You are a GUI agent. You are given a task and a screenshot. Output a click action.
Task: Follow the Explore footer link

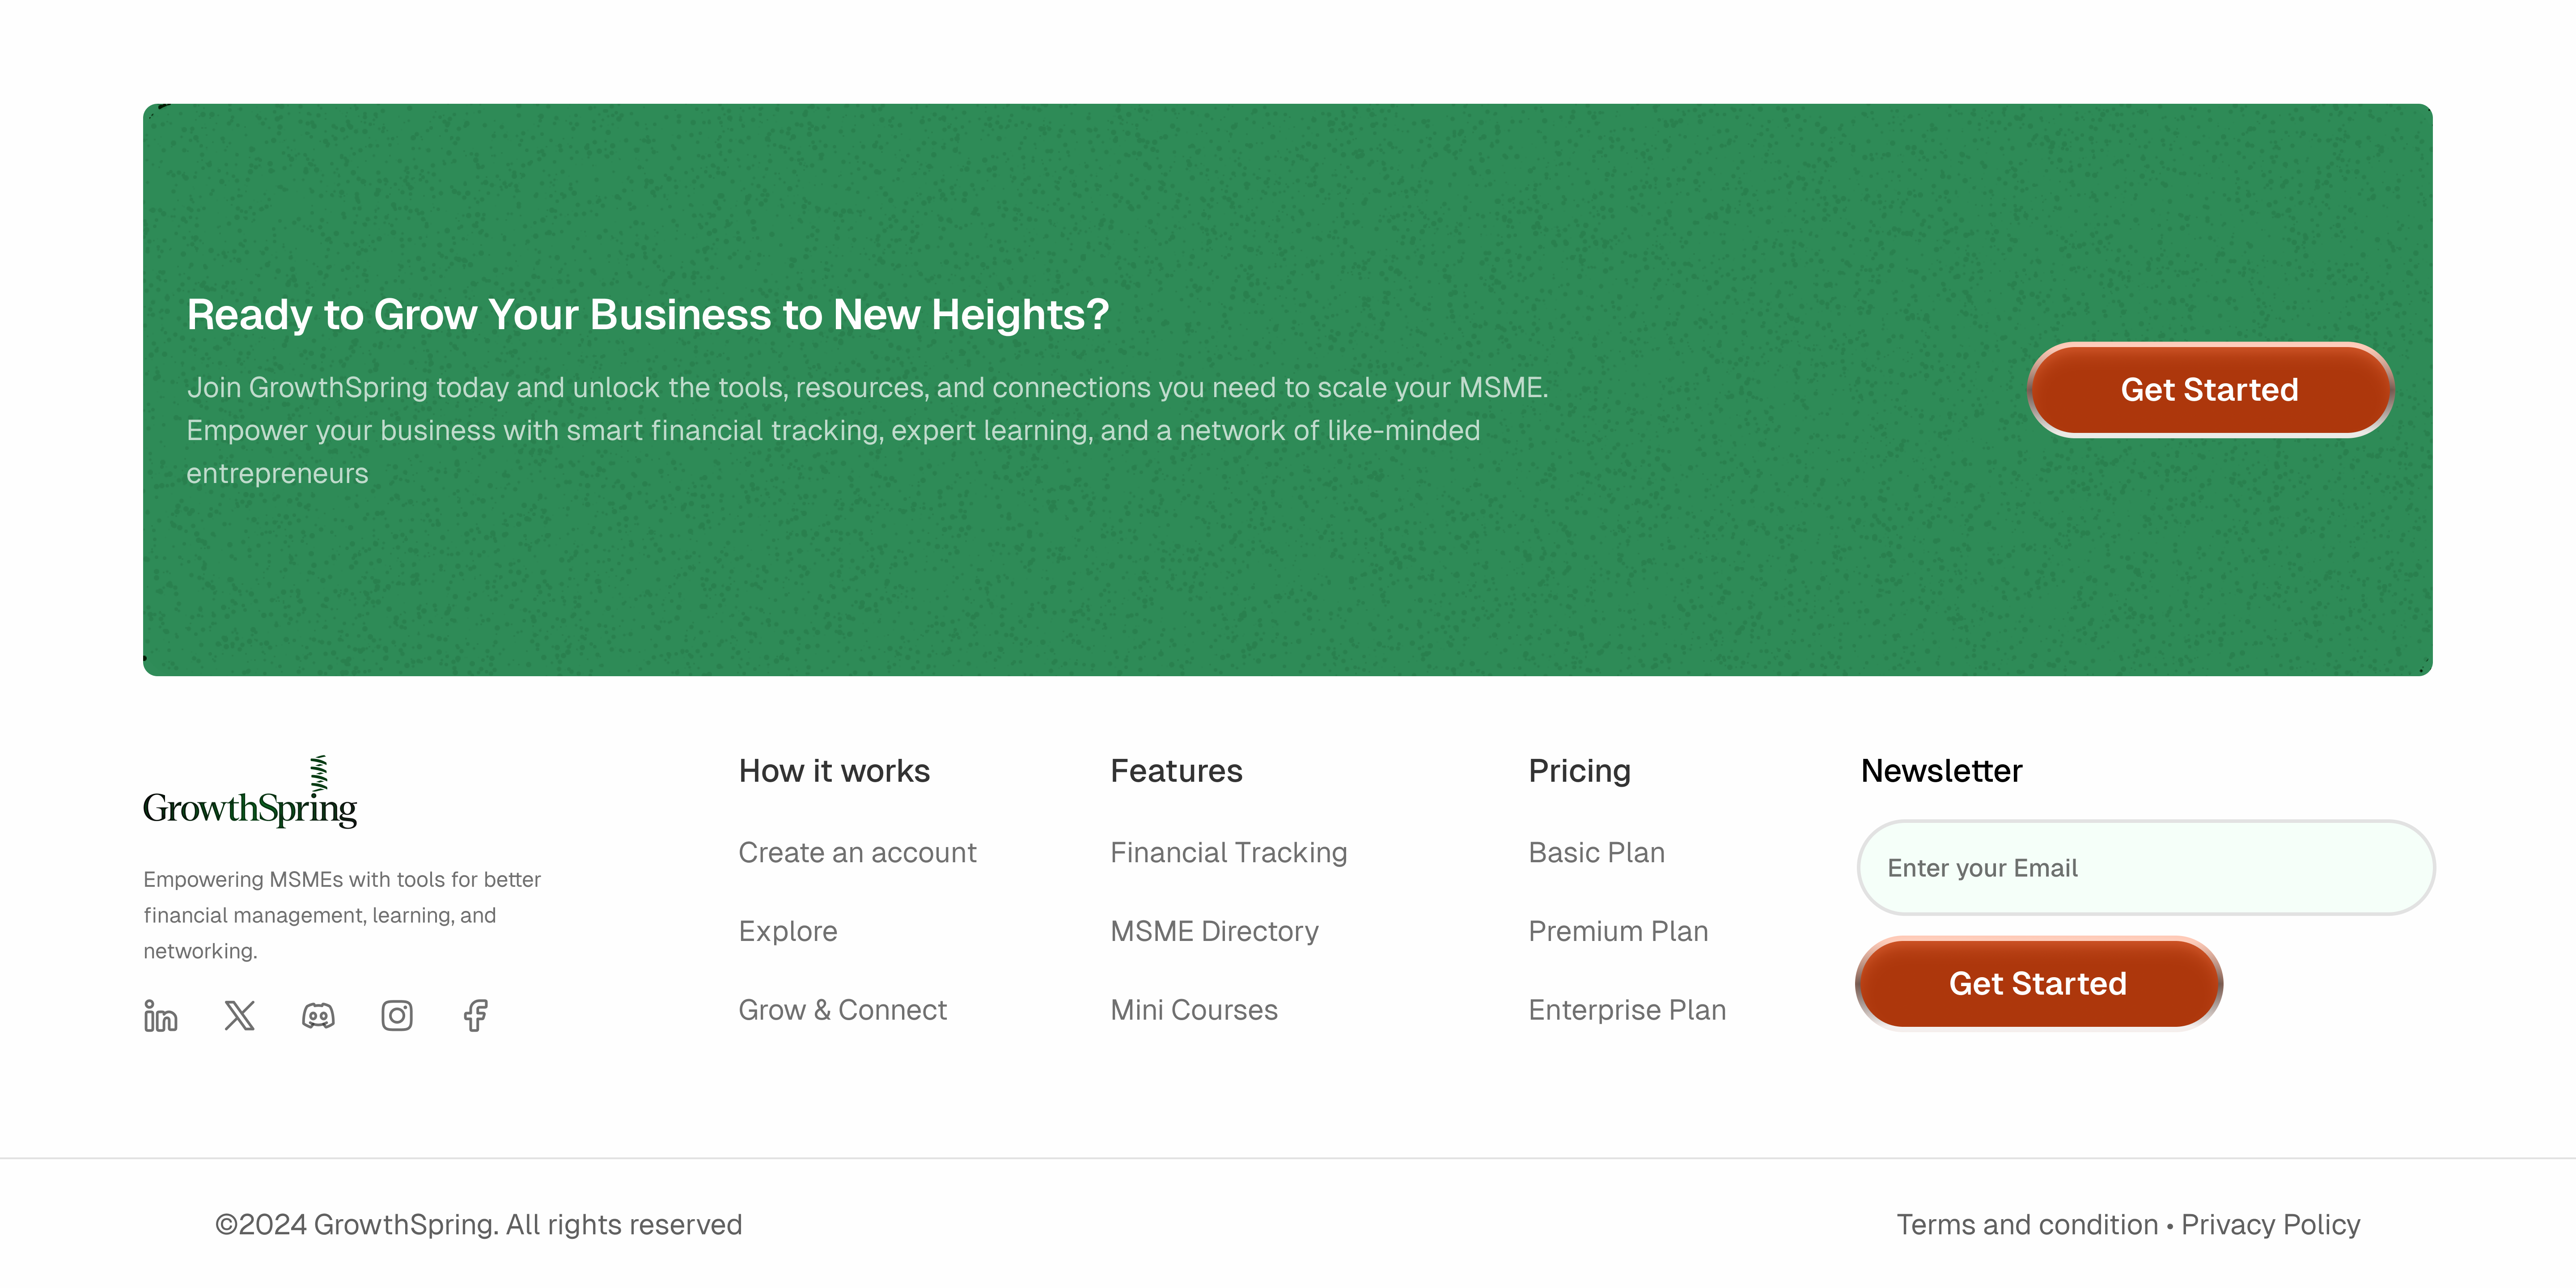coord(788,932)
